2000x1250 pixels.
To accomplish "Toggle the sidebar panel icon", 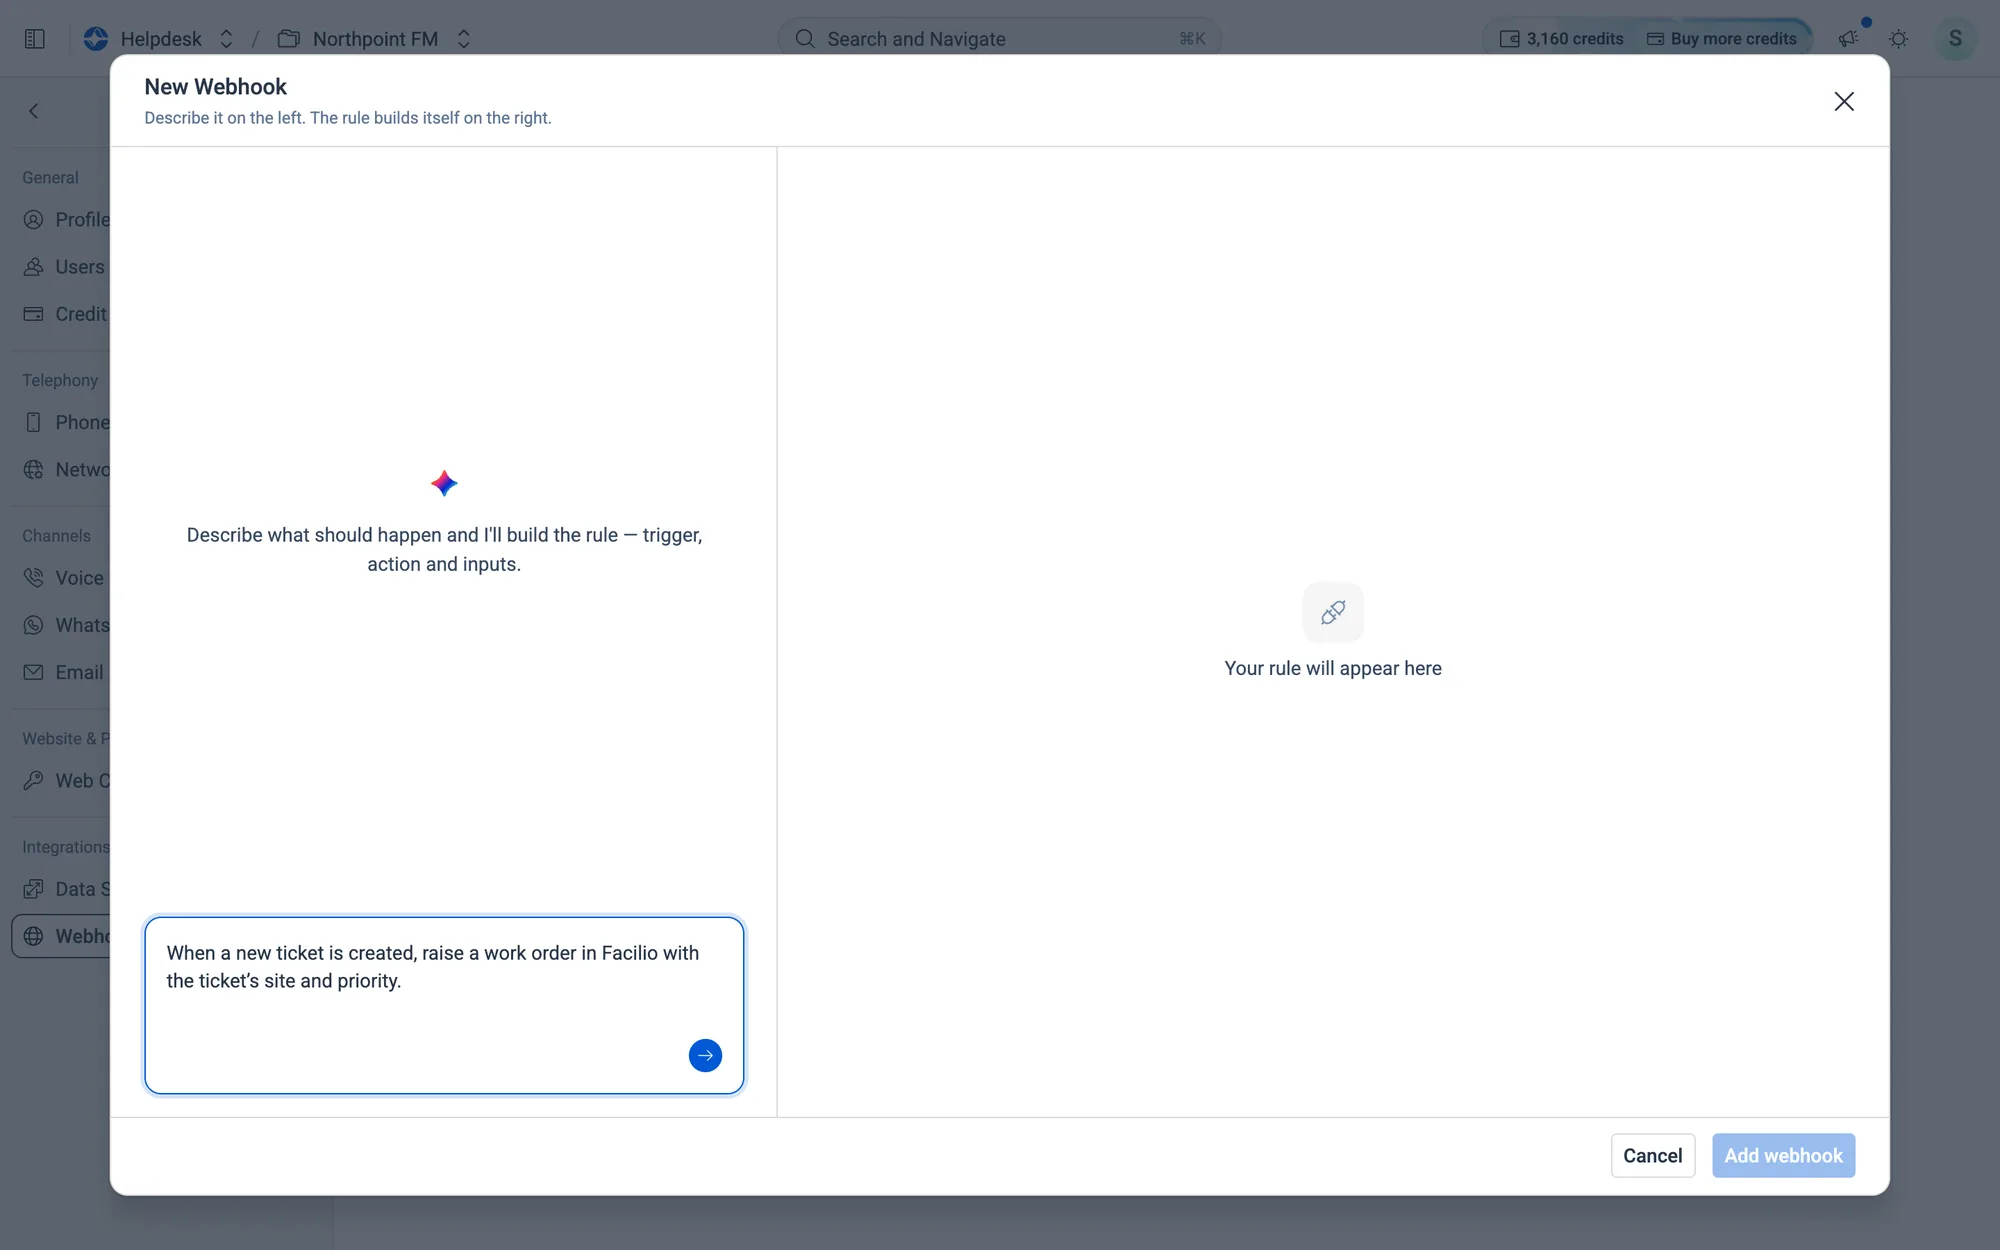I will pos(35,38).
